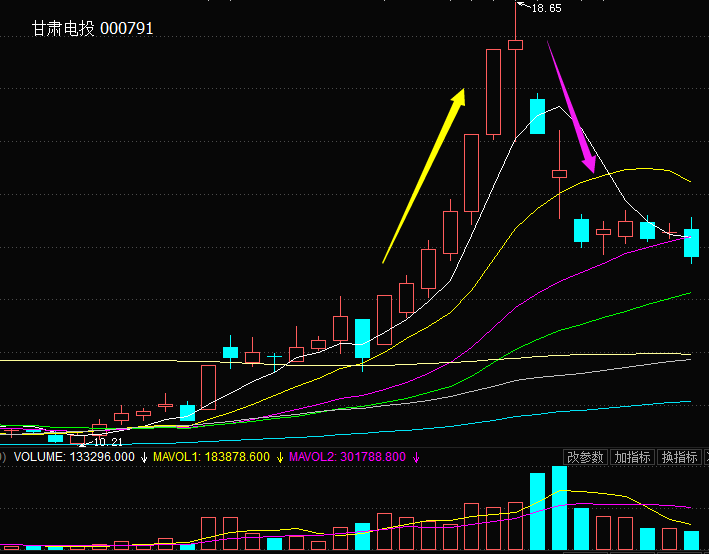Viewport: 709px width, 554px height.
Task: Click the 加指标 button
Action: click(x=632, y=457)
